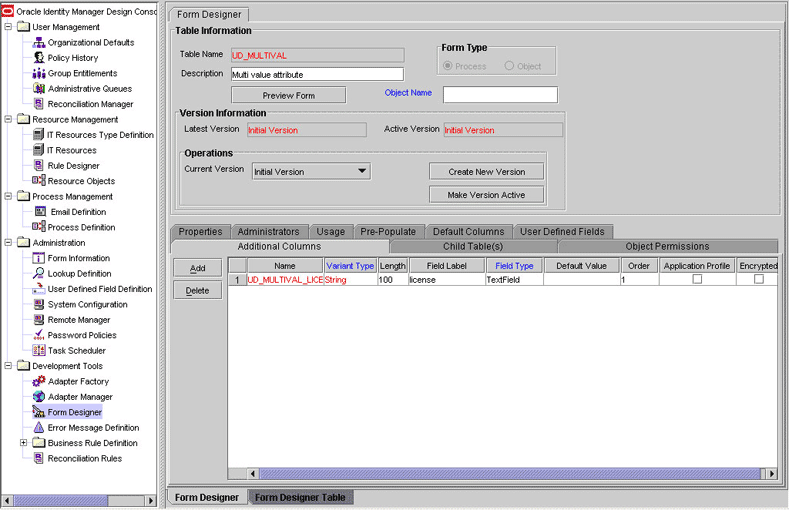Image resolution: width=789 pixels, height=510 pixels.
Task: Toggle Application Profile checkbox for license row
Action: pos(697,279)
